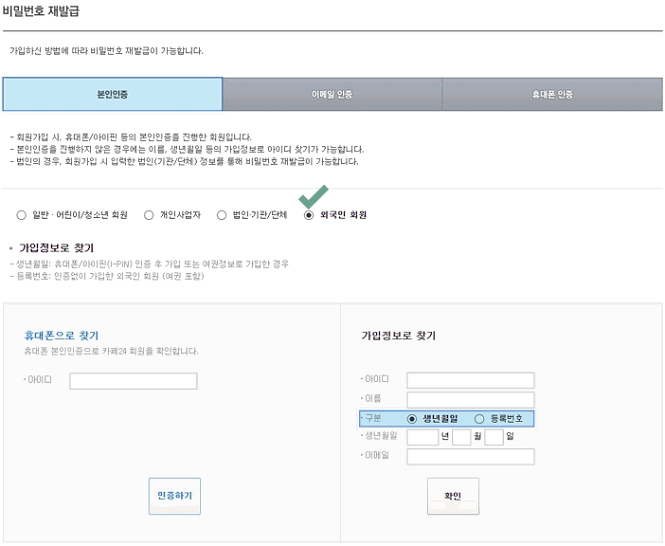Select the 개인사업자 radio option
665x546 pixels.
(149, 215)
